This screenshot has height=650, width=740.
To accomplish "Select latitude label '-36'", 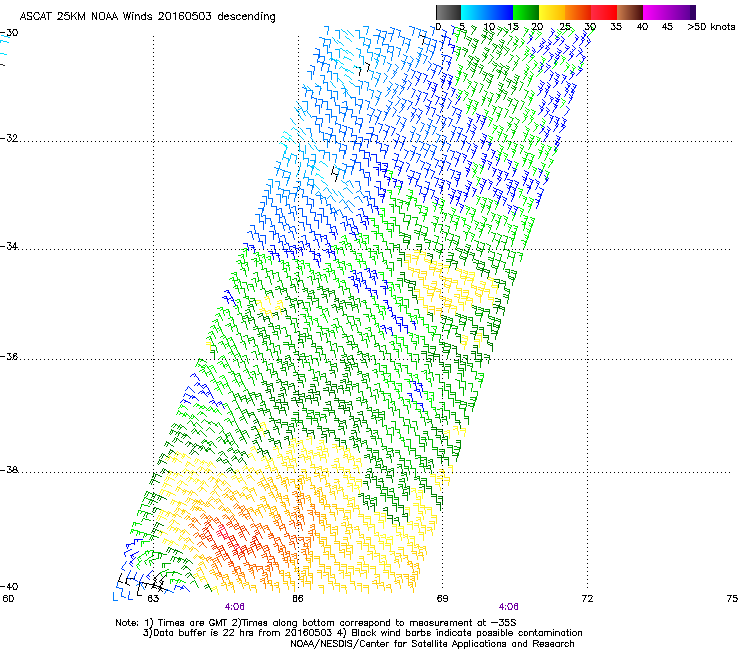I will click(x=9, y=356).
